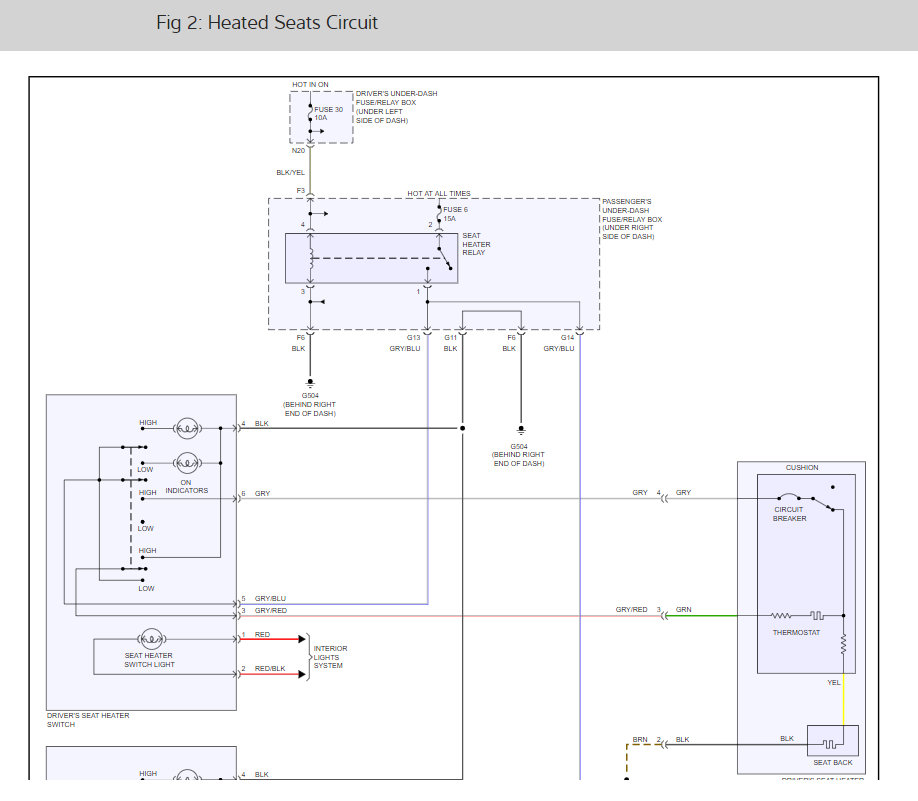Click the 'Fig 2: Heated Seats Circuit' title
Screen dimensions: 918x801
pyautogui.click(x=267, y=22)
